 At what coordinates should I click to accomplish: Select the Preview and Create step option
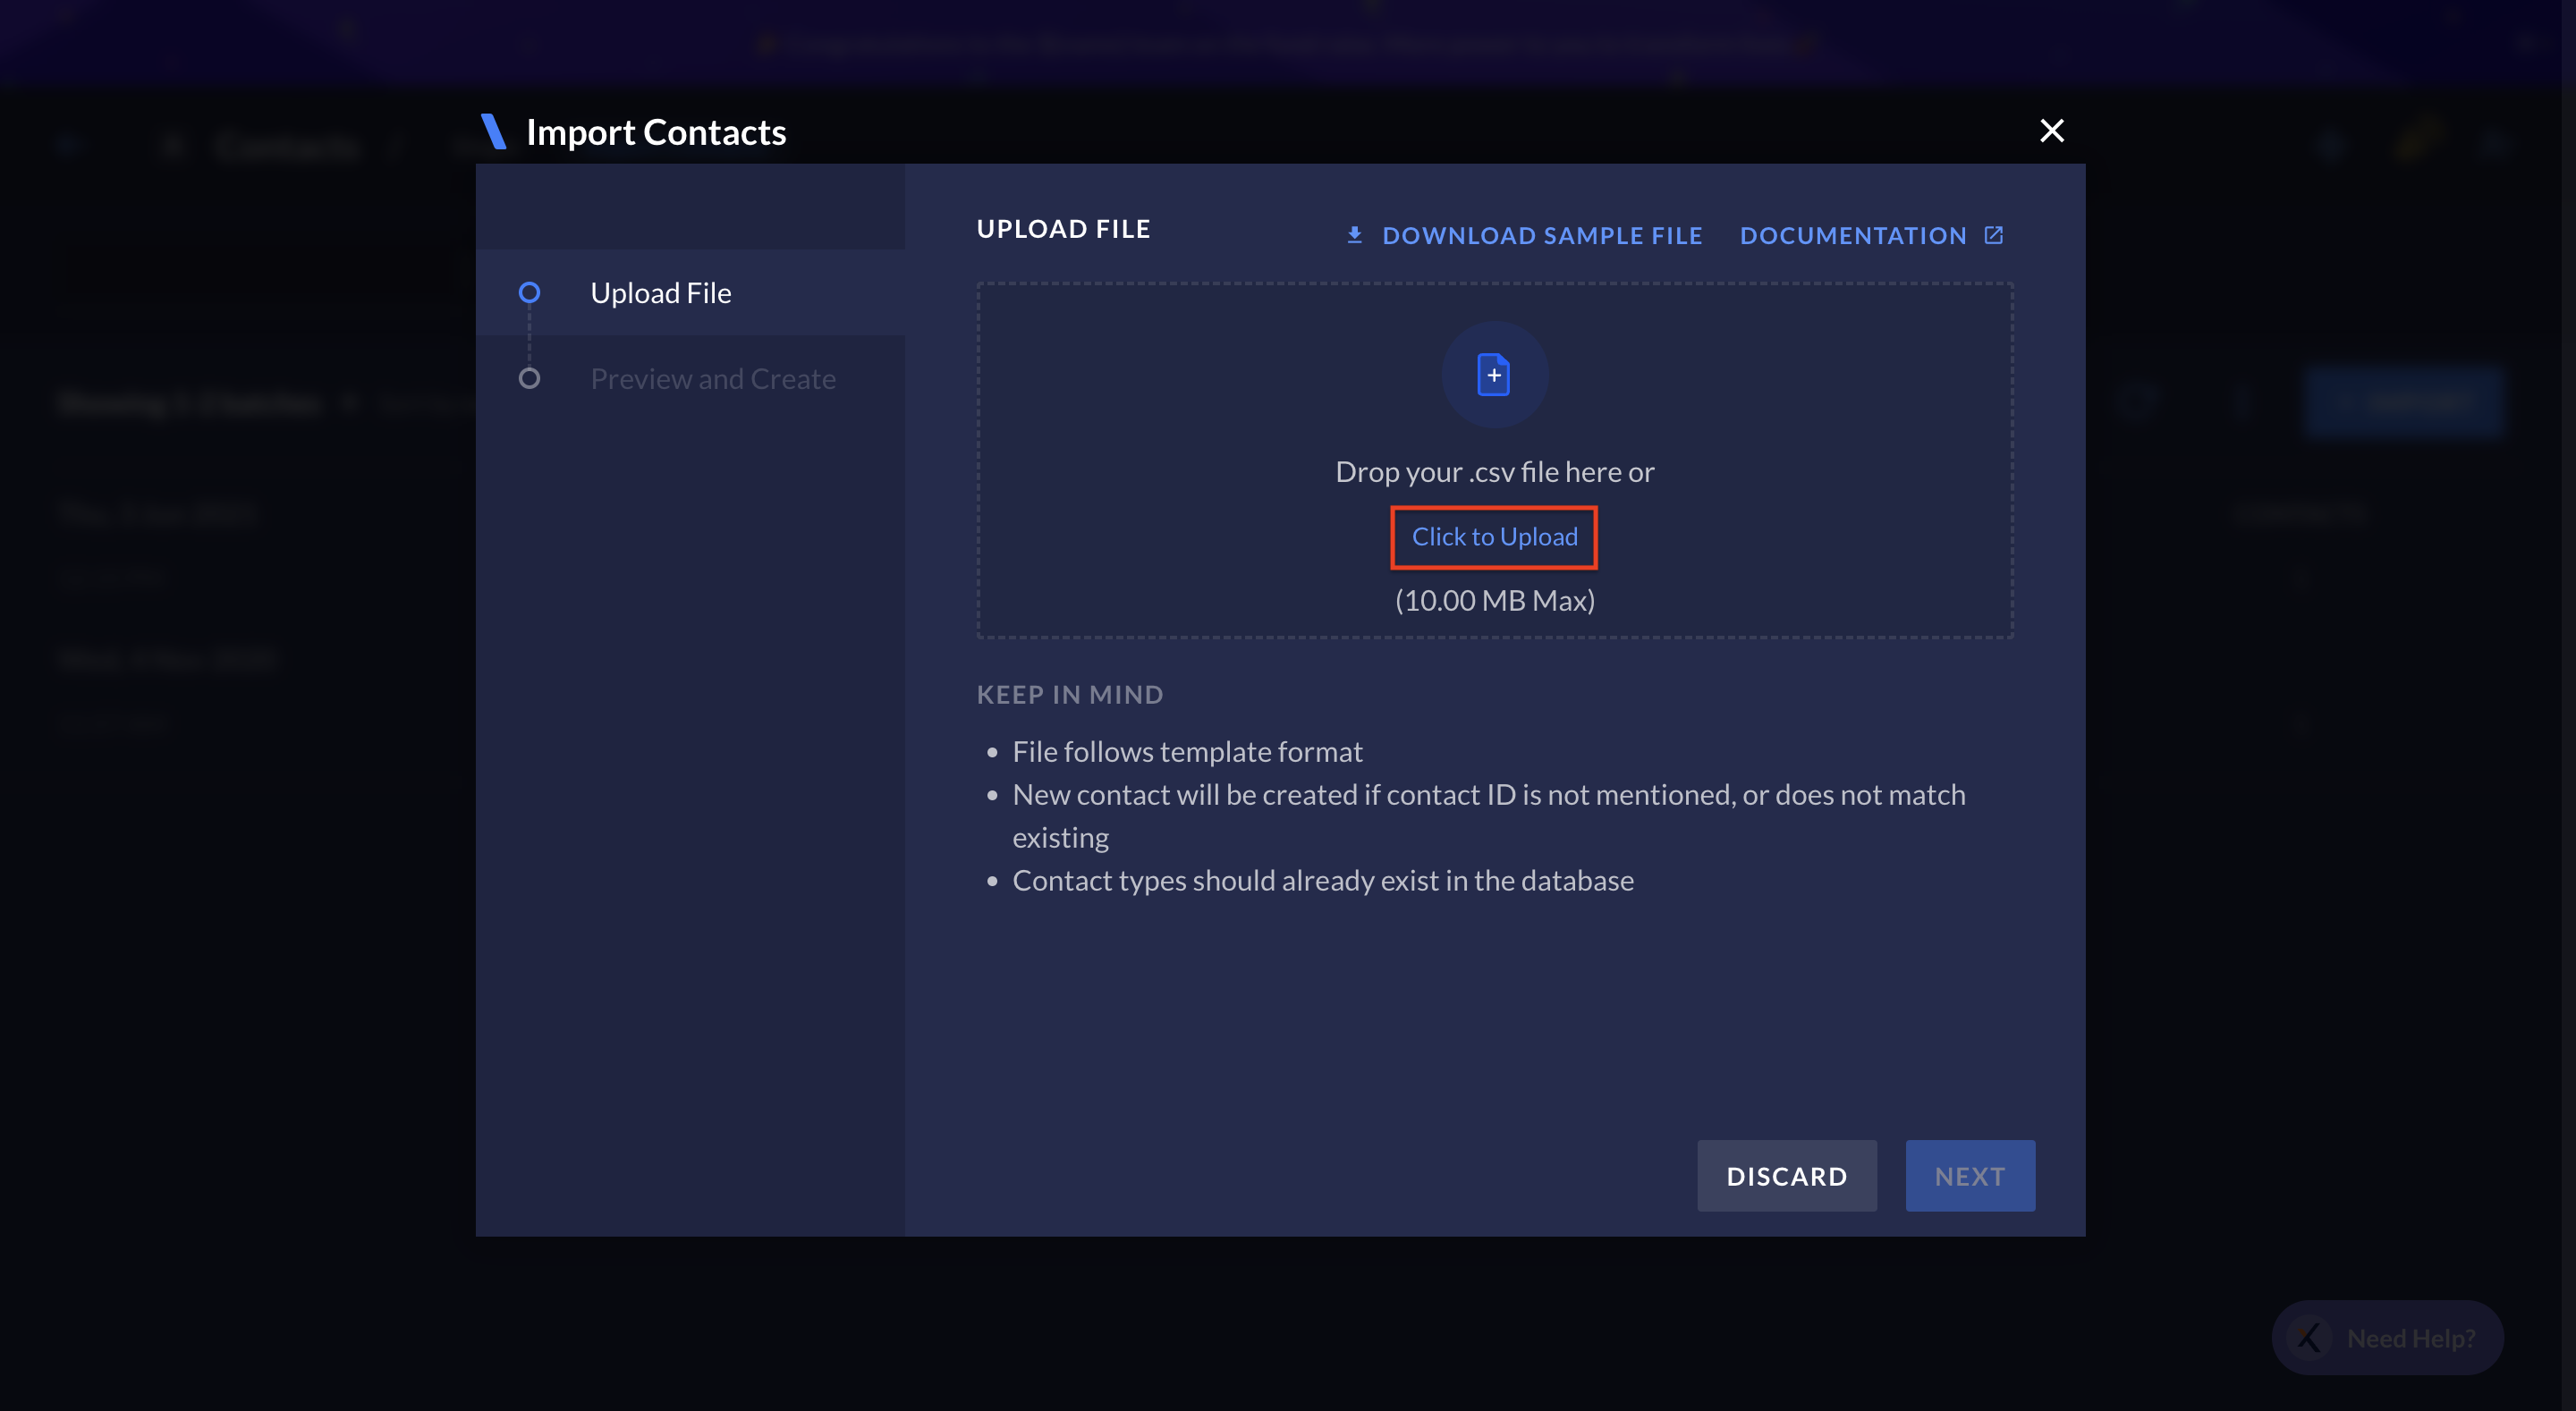pos(713,377)
